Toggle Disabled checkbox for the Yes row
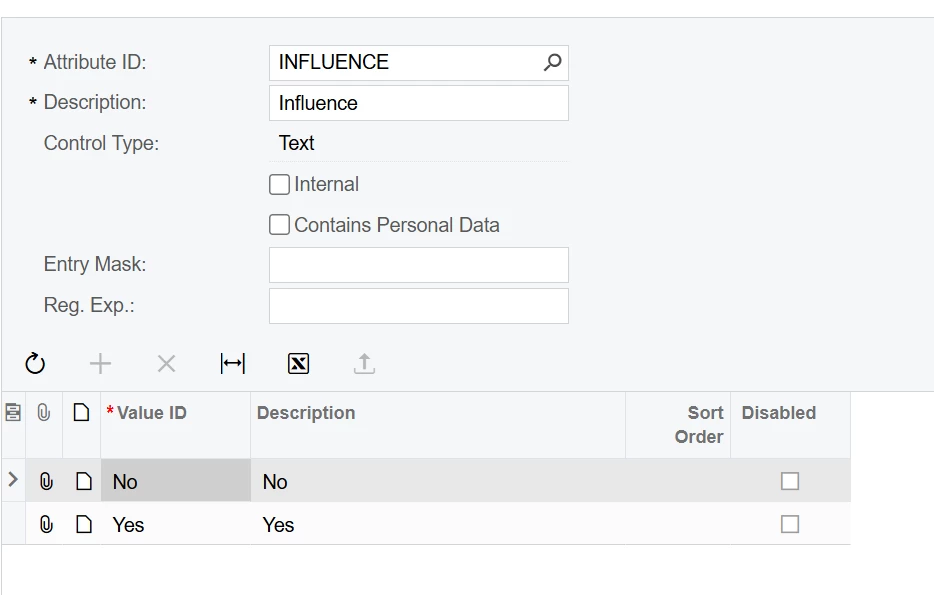This screenshot has width=934, height=595. tap(790, 524)
